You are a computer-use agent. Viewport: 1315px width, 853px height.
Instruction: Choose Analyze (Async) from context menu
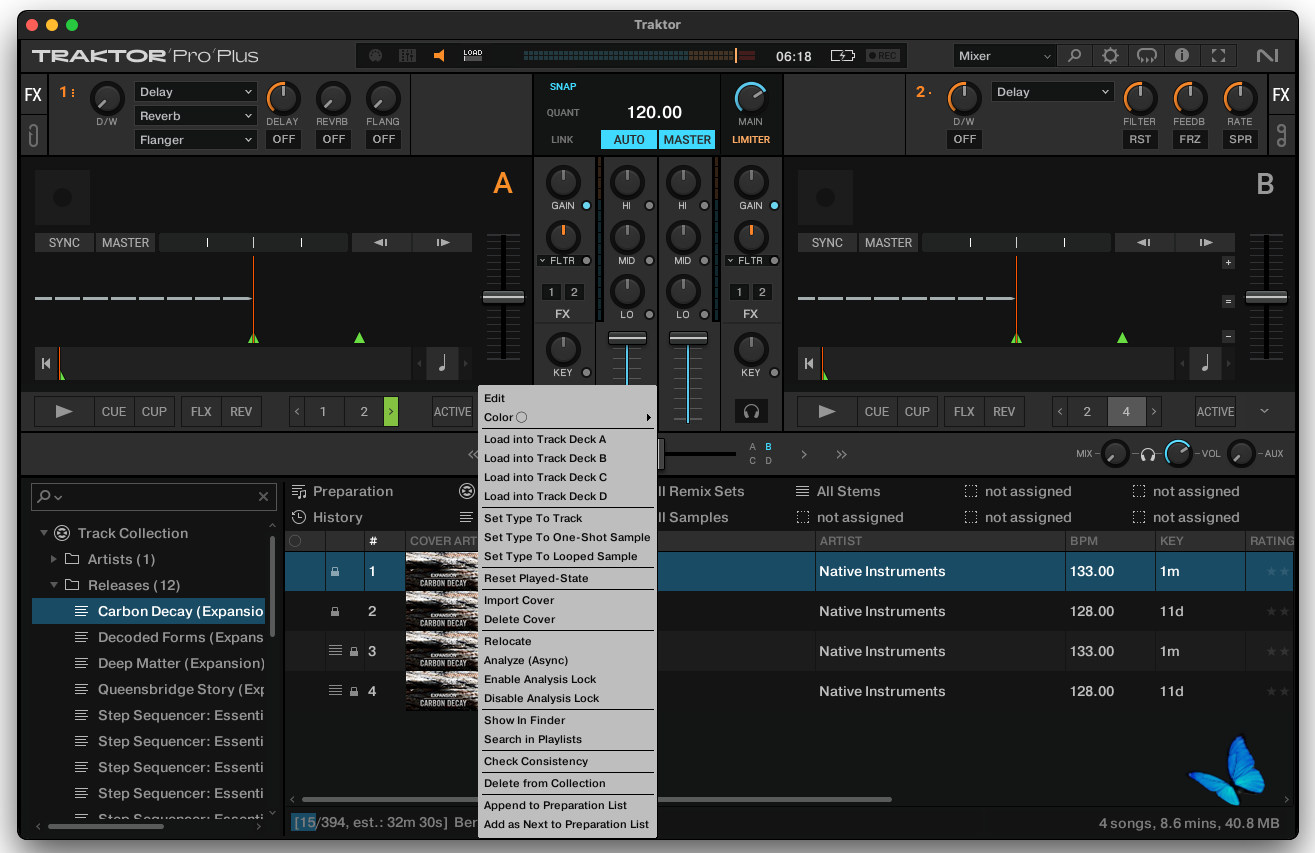567,660
